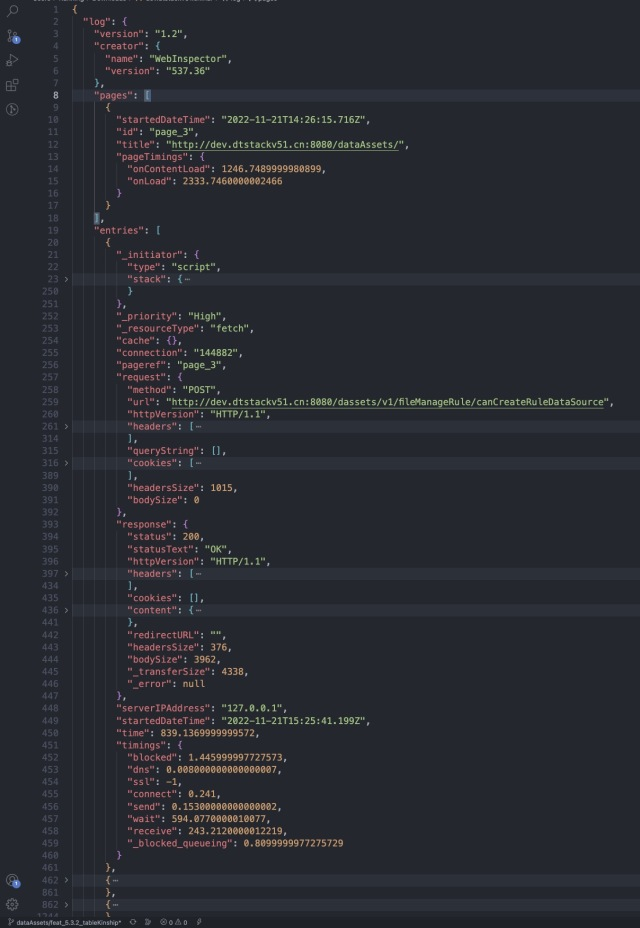Click the pages startedDateTime value 2022-11-21T14:26:15.716Z
The width and height of the screenshot is (640, 928).
tap(293, 120)
